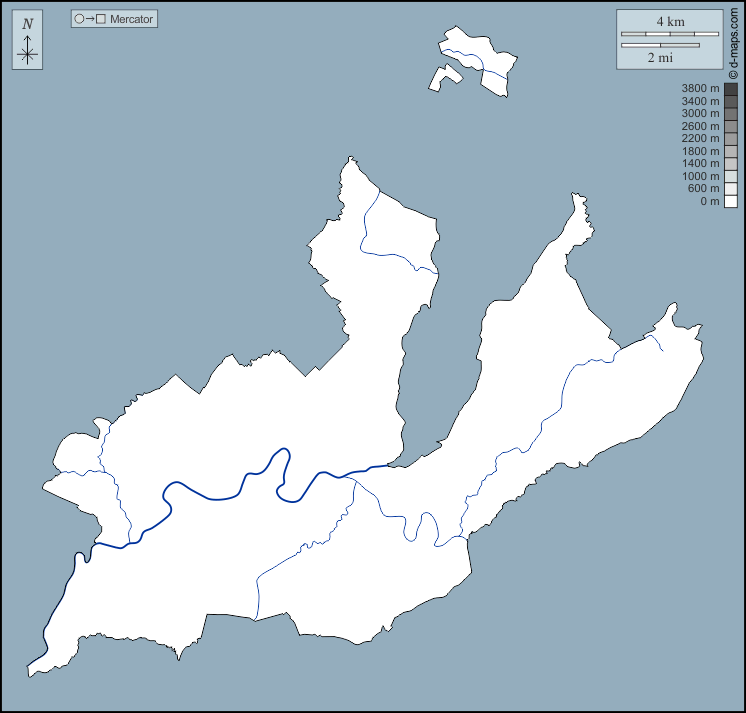Choose the 2600 m elevation swatch

pos(731,126)
